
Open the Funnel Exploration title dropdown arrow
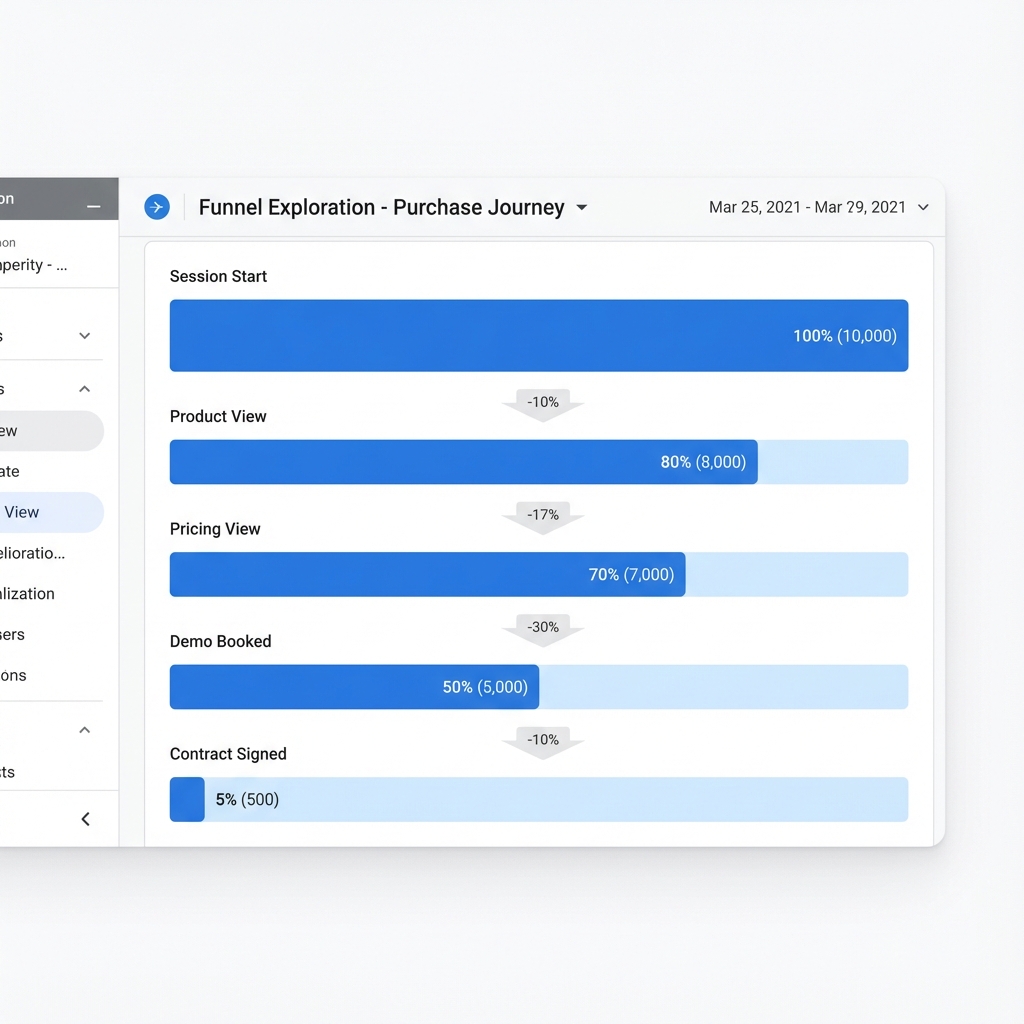tap(581, 208)
